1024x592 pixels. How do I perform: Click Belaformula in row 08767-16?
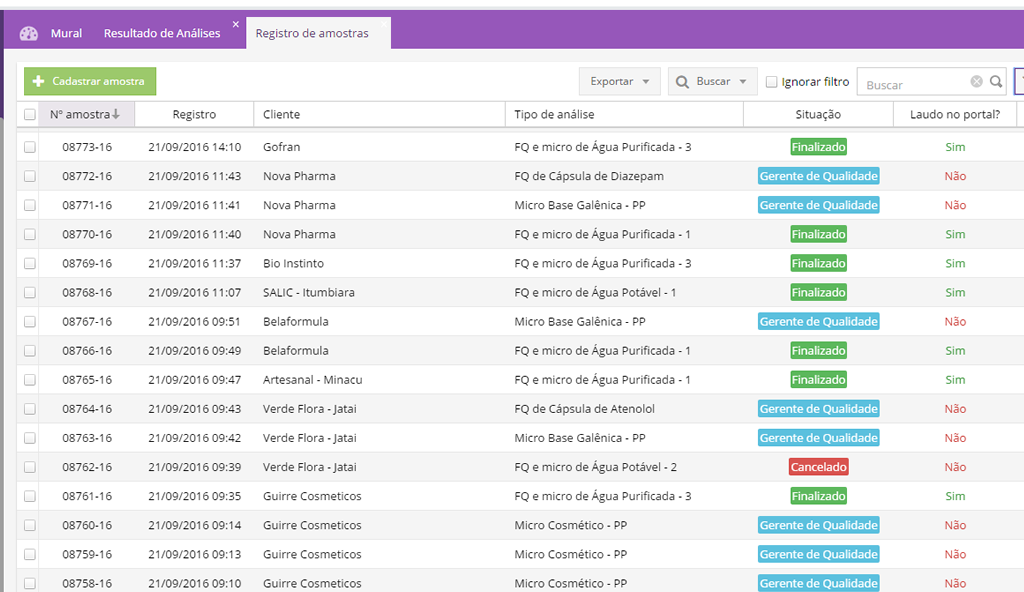(x=296, y=321)
